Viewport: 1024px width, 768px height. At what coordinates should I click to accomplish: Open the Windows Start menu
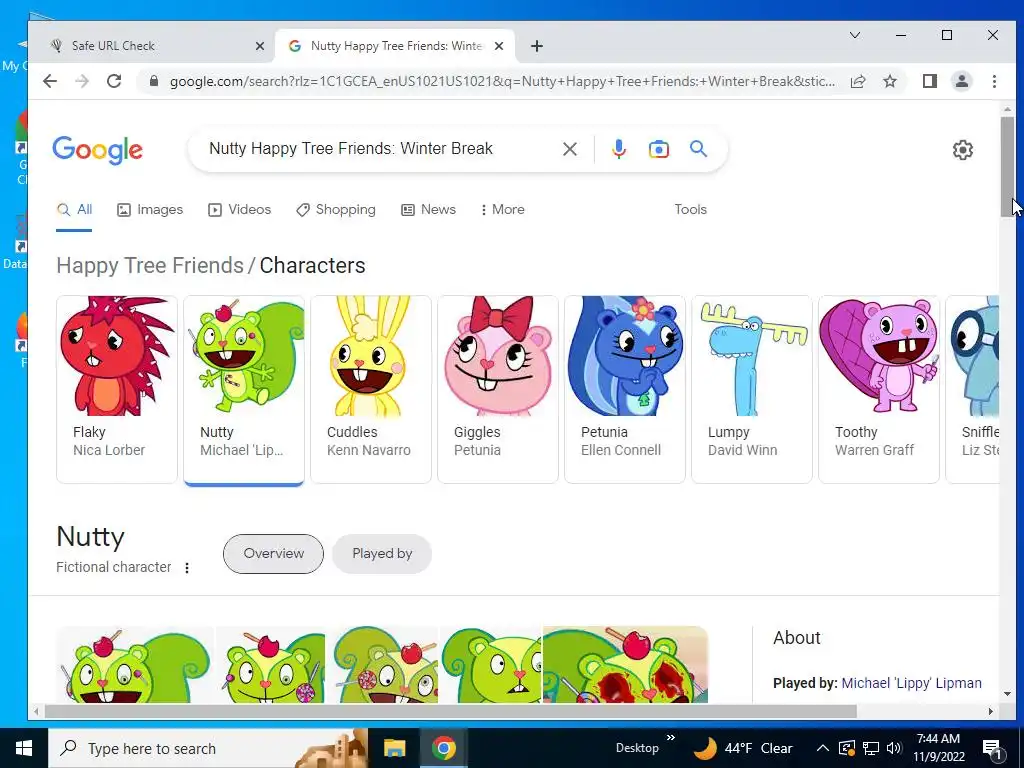click(x=24, y=748)
